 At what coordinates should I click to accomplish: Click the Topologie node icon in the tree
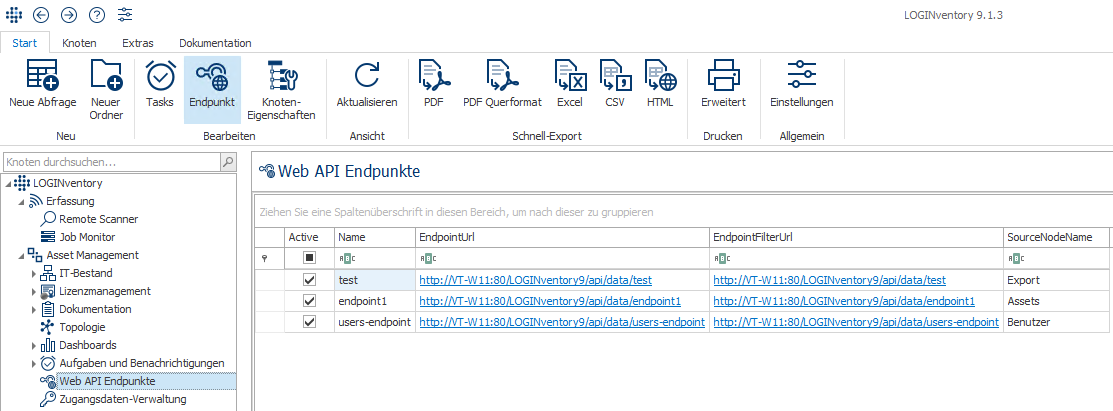click(x=48, y=327)
